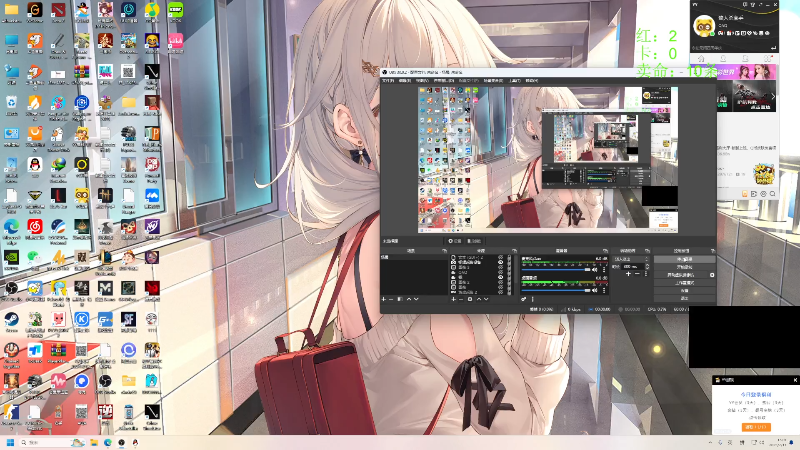The width and height of the screenshot is (800, 450).
Task: Open OBS Tools menu
Action: [515, 81]
